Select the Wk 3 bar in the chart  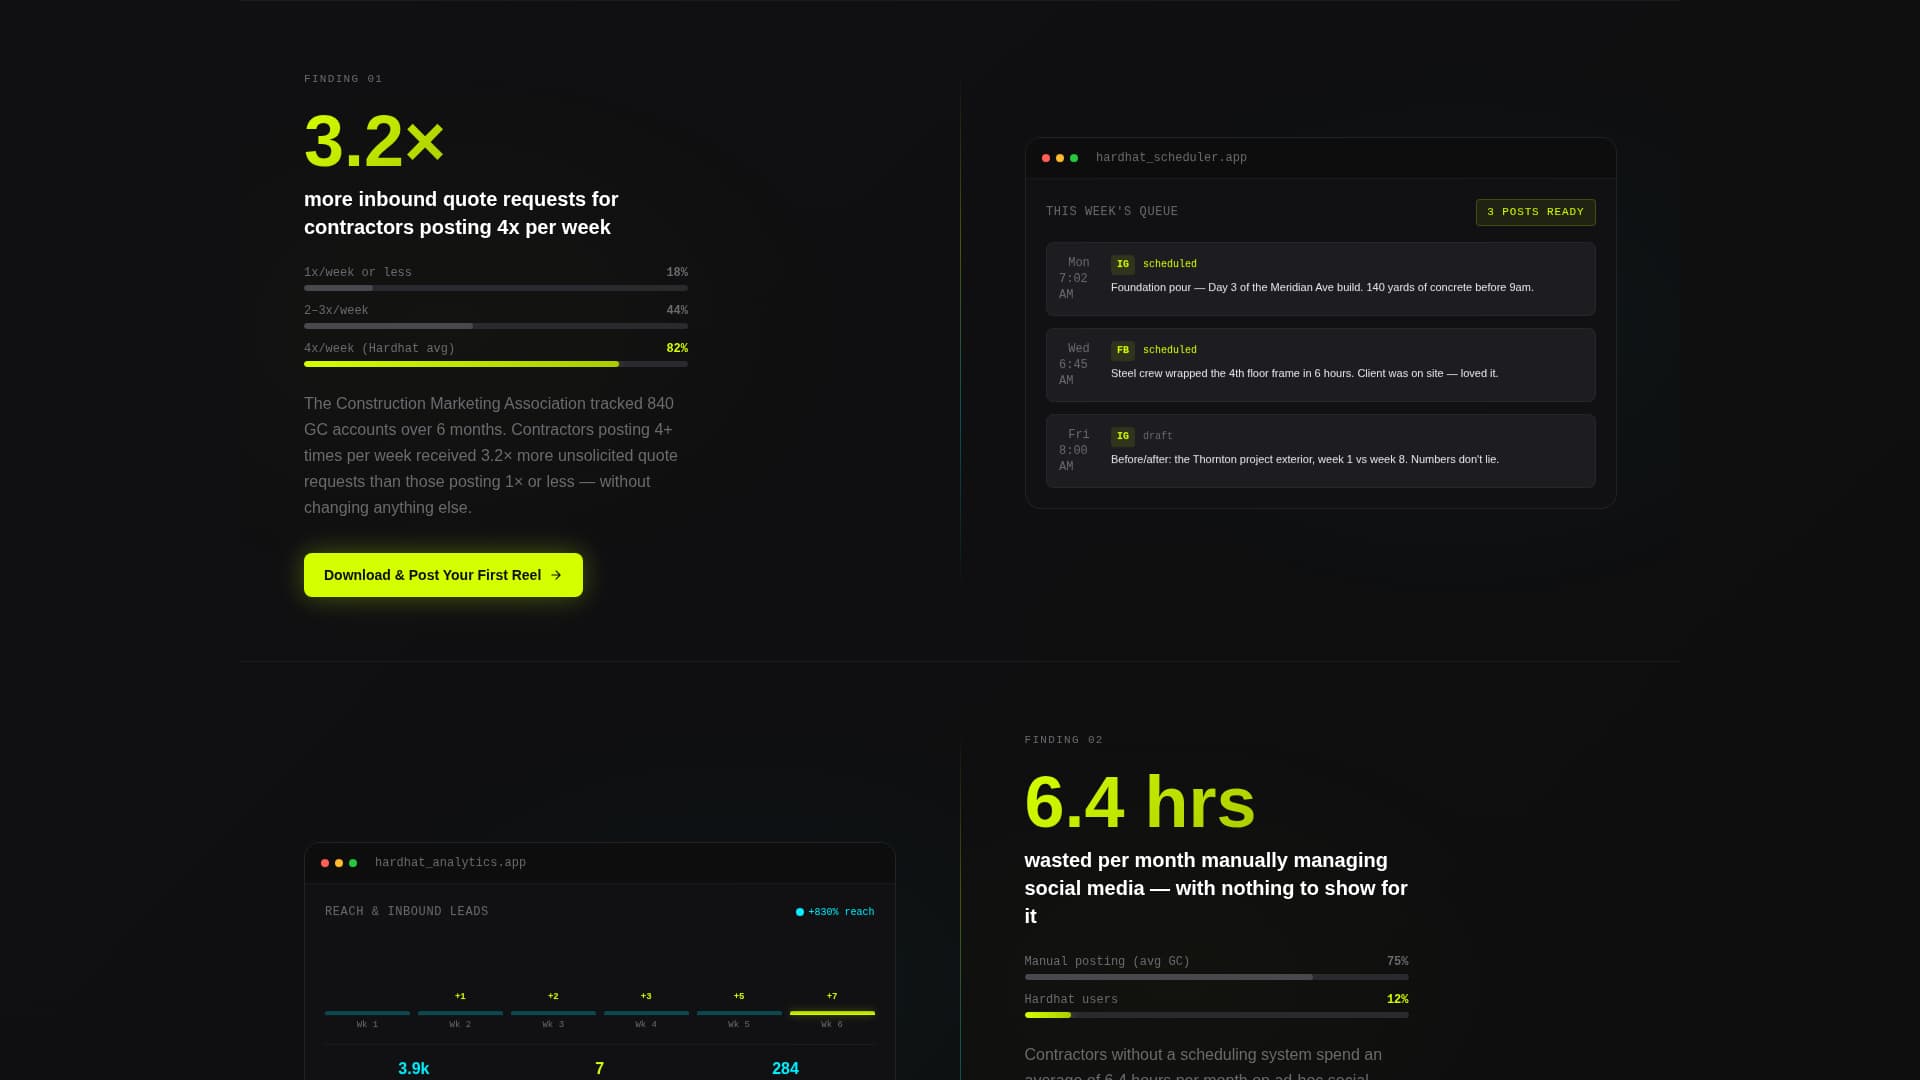click(x=553, y=1013)
